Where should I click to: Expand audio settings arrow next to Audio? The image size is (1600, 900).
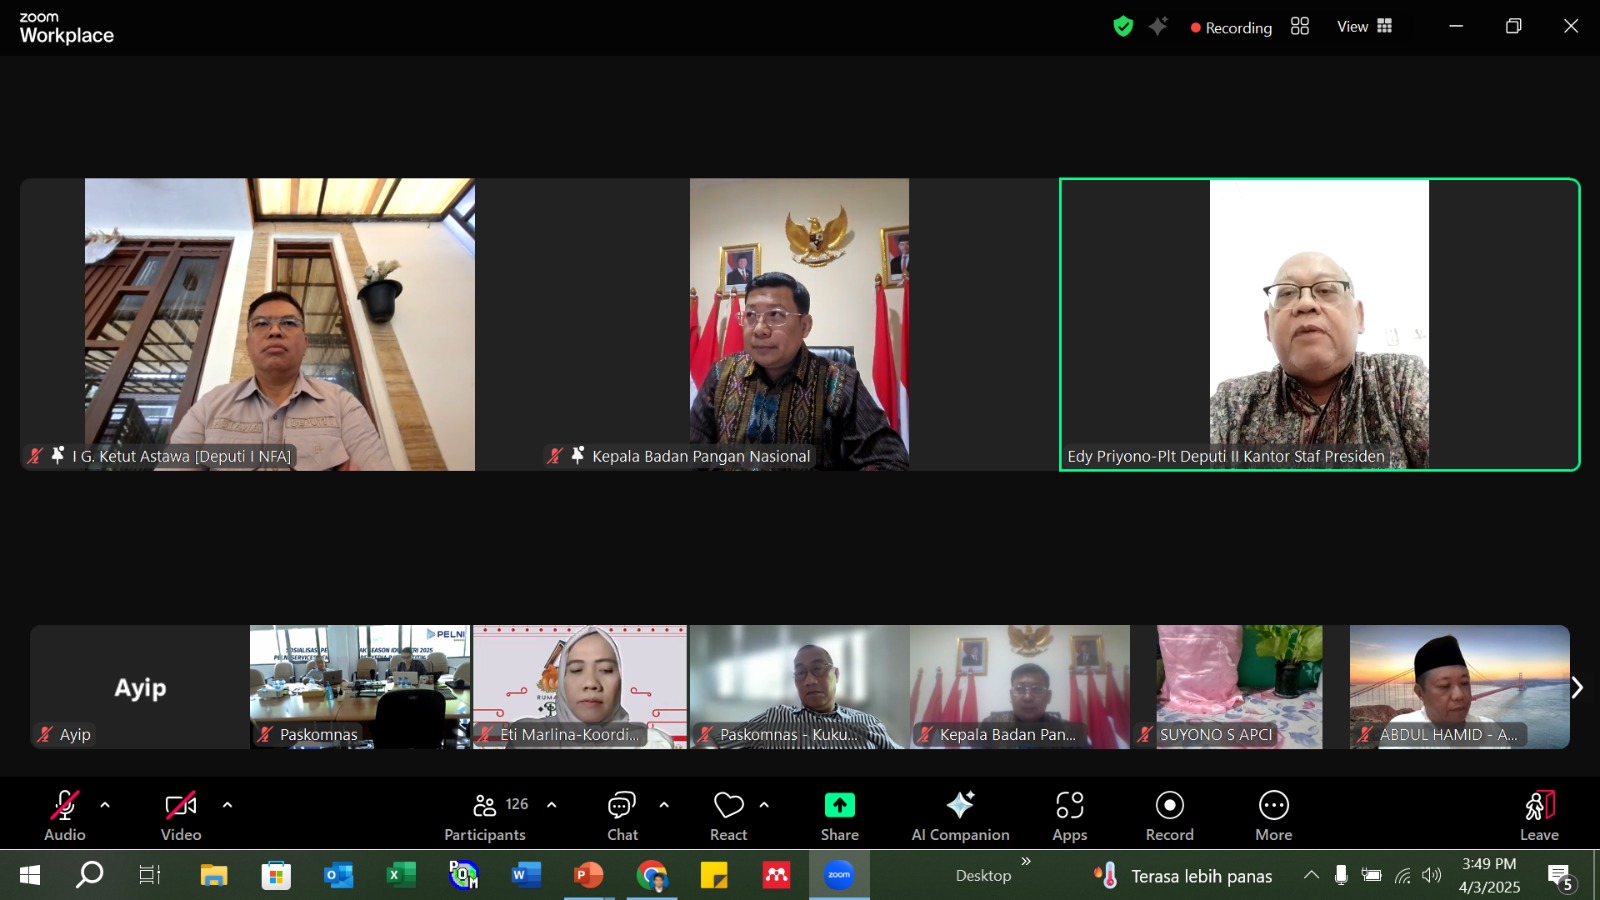click(x=105, y=805)
